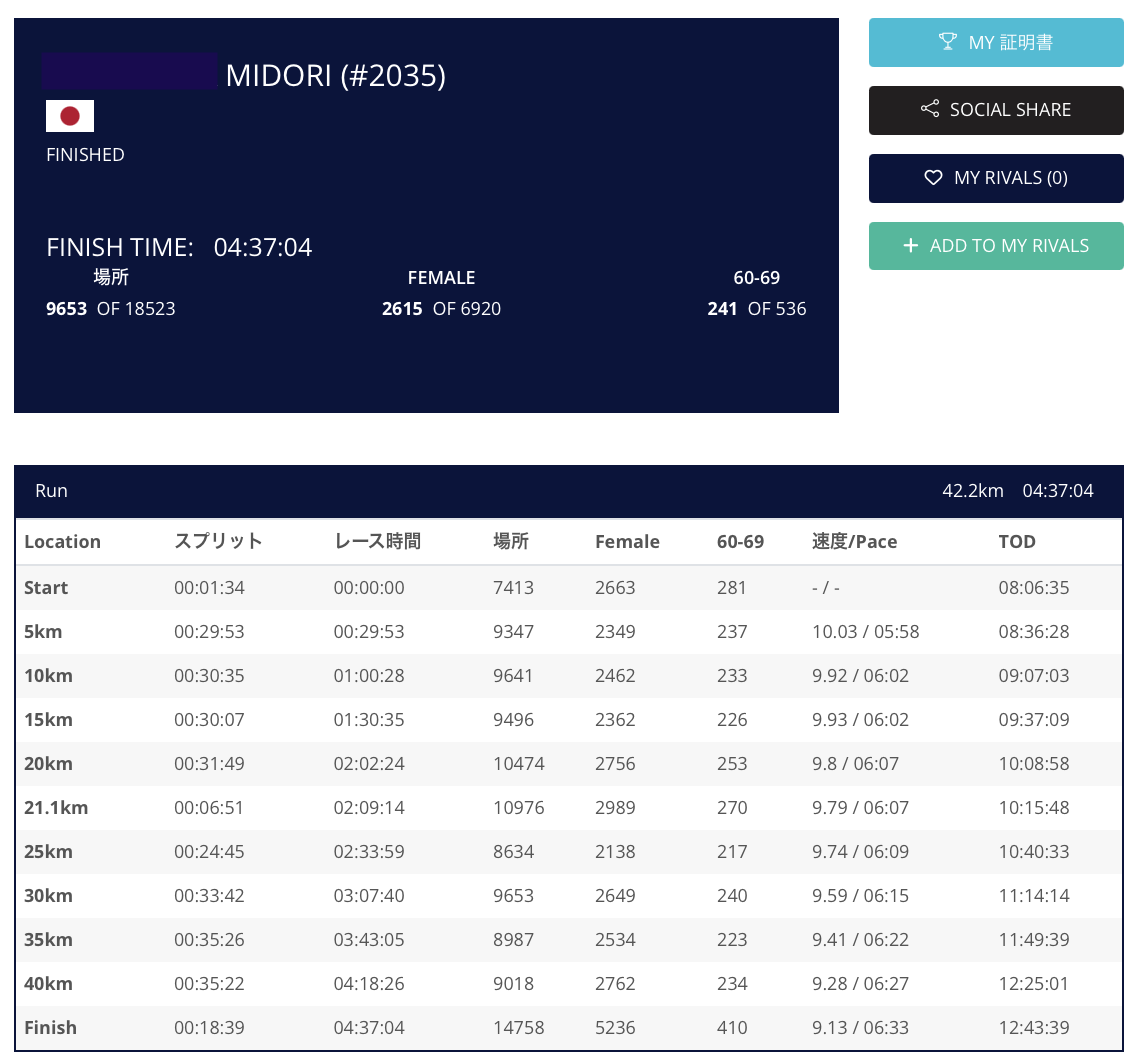The image size is (1138, 1064).
Task: Select the 15km row label
Action: pos(49,720)
